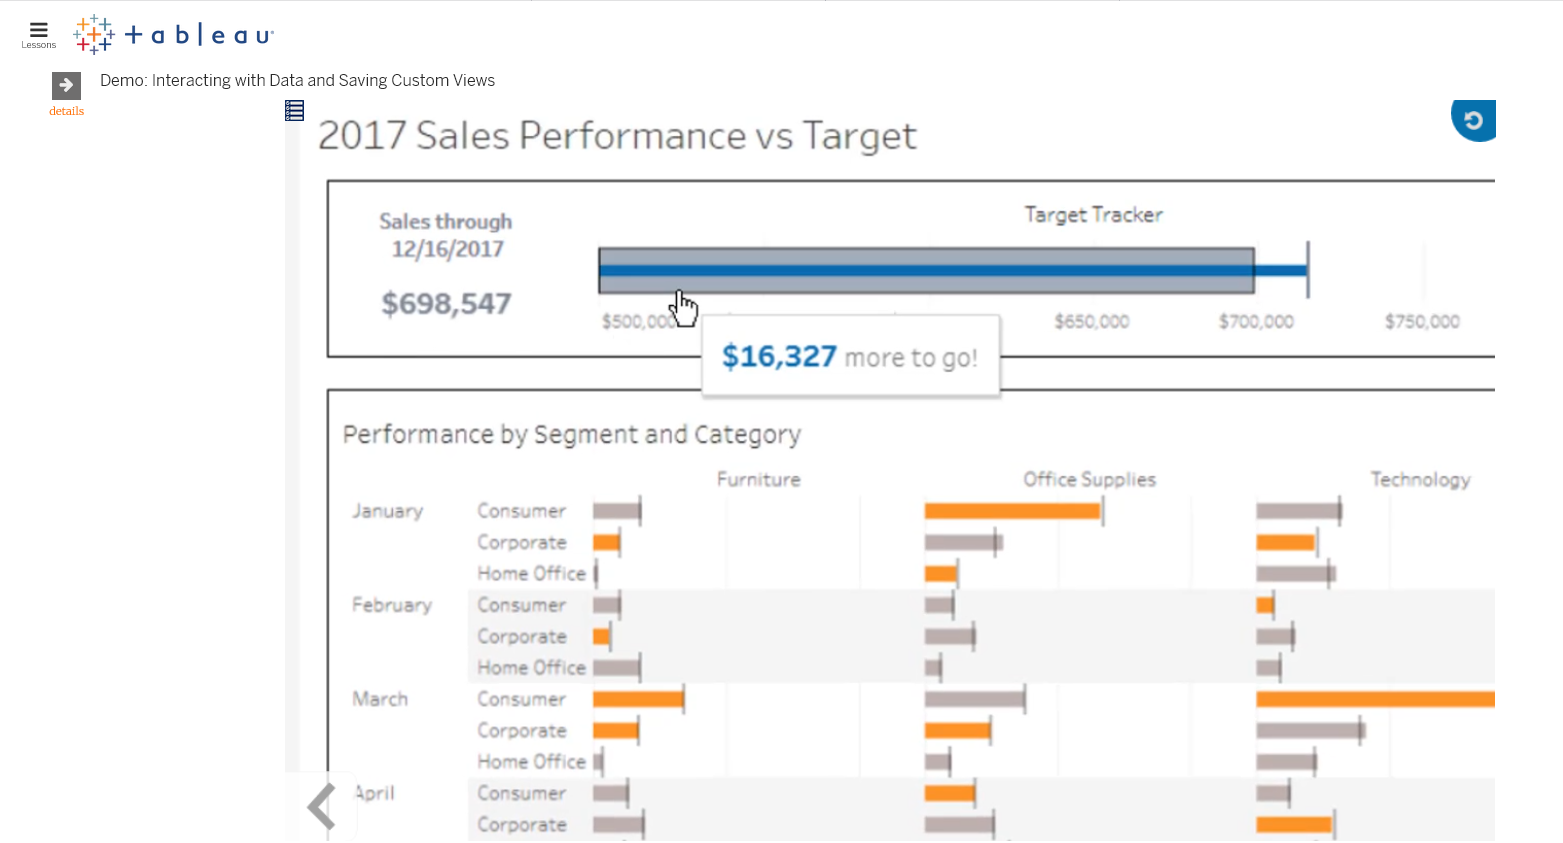This screenshot has height=843, width=1563.
Task: Click 'Performance by Segment and Category' heading
Action: click(572, 434)
